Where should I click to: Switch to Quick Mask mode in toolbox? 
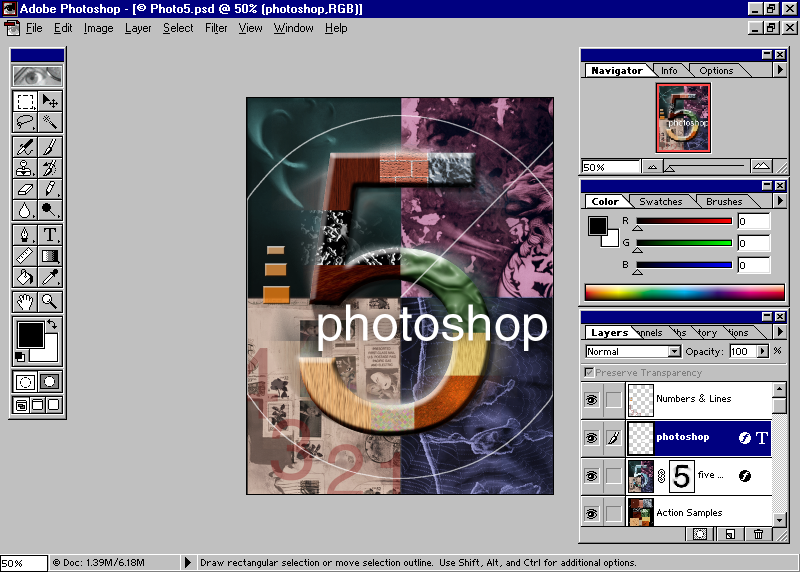(x=50, y=382)
